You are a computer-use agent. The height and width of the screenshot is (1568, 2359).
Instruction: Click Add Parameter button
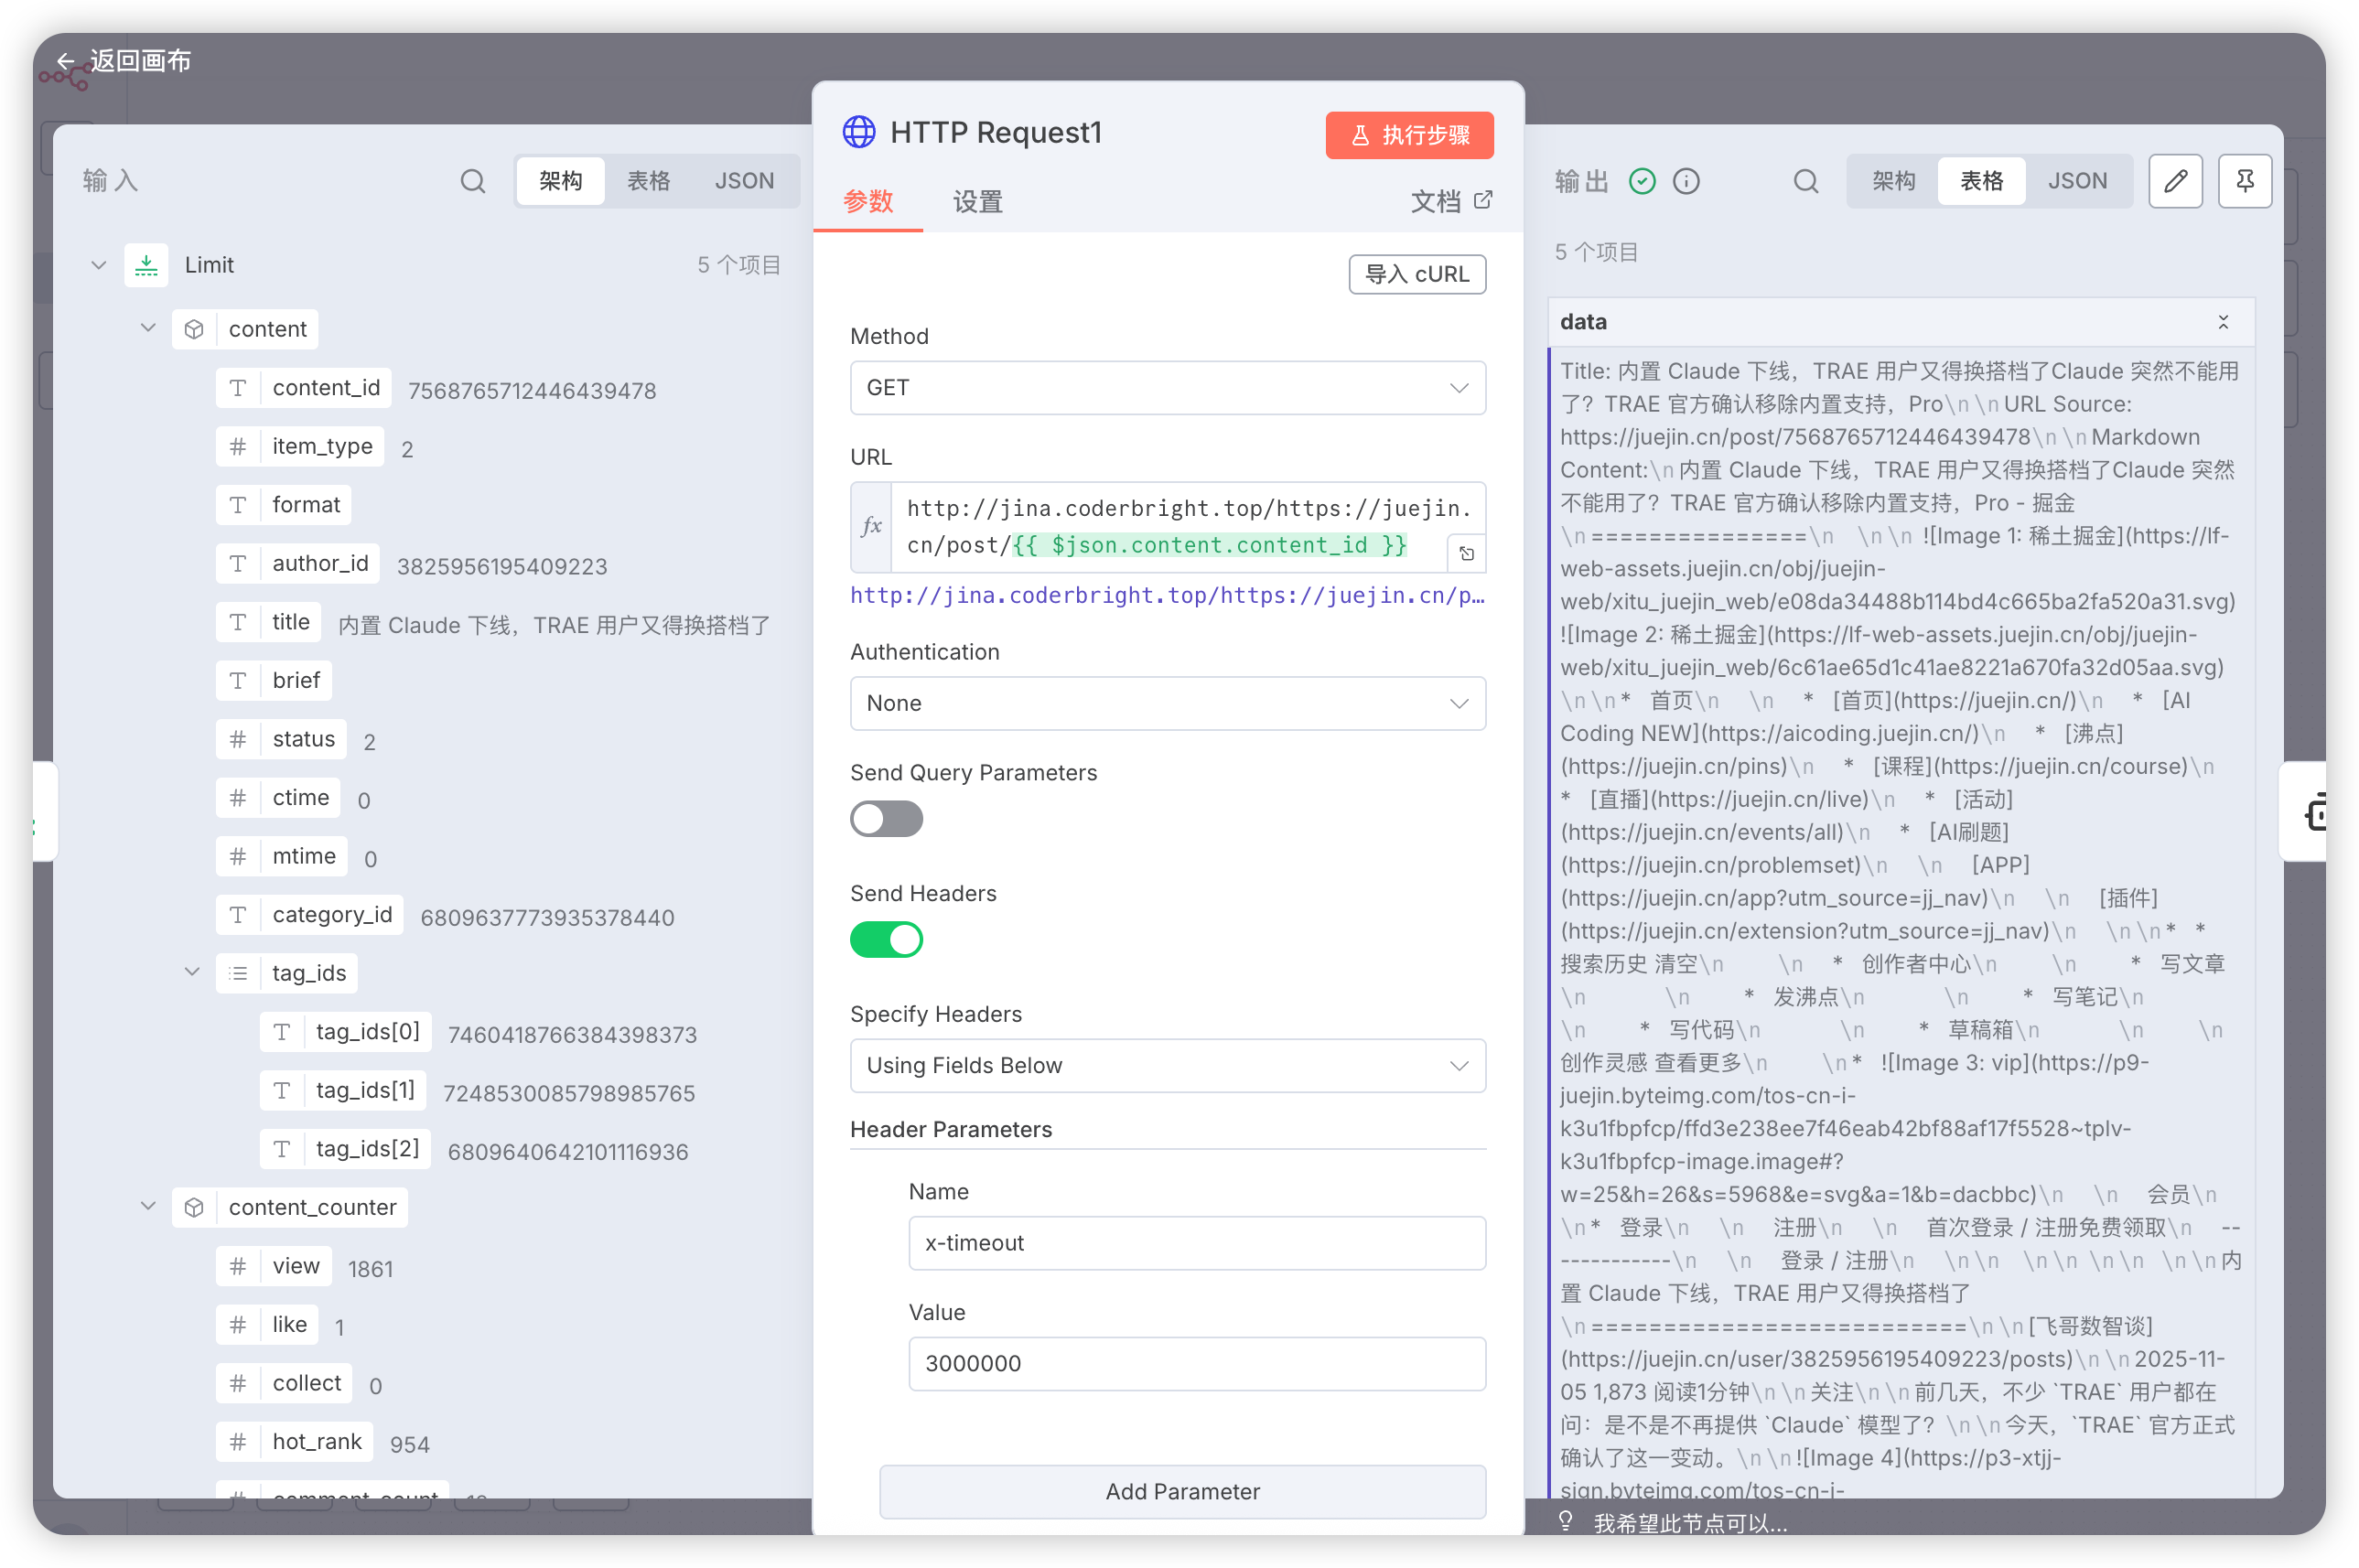[1182, 1491]
